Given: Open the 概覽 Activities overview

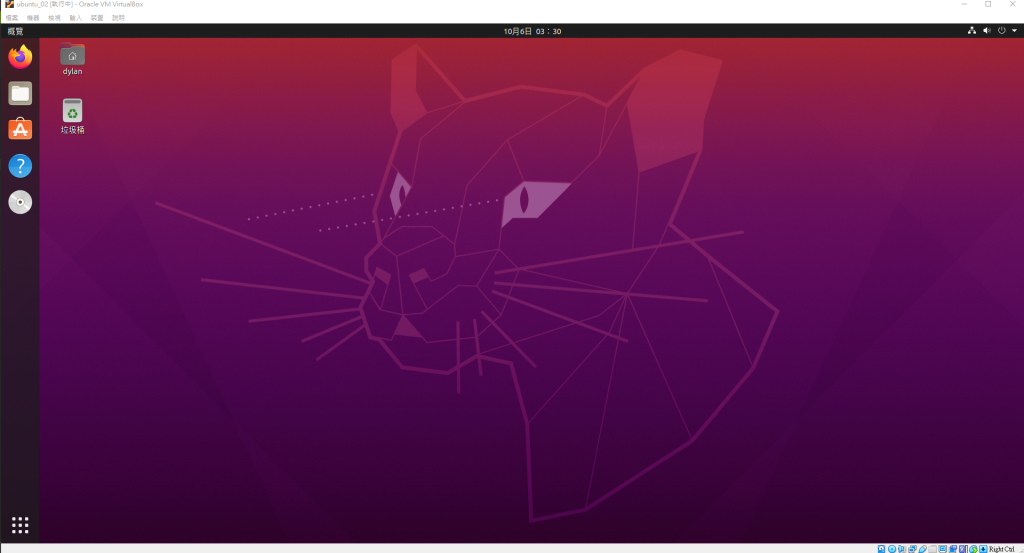Looking at the screenshot, I should click(x=15, y=31).
